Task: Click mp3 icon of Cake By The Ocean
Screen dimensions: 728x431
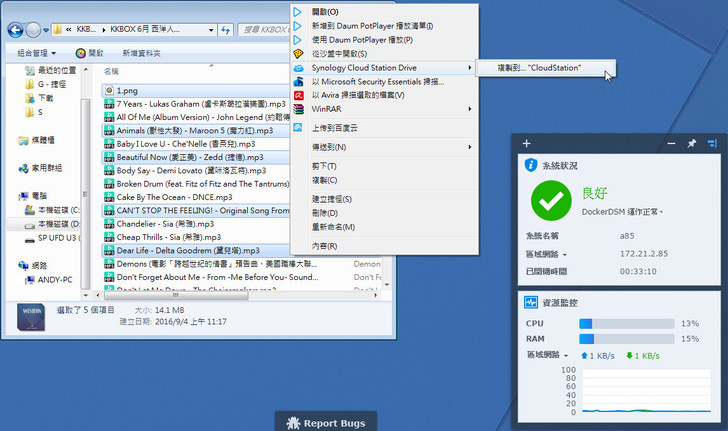Action: [x=109, y=197]
